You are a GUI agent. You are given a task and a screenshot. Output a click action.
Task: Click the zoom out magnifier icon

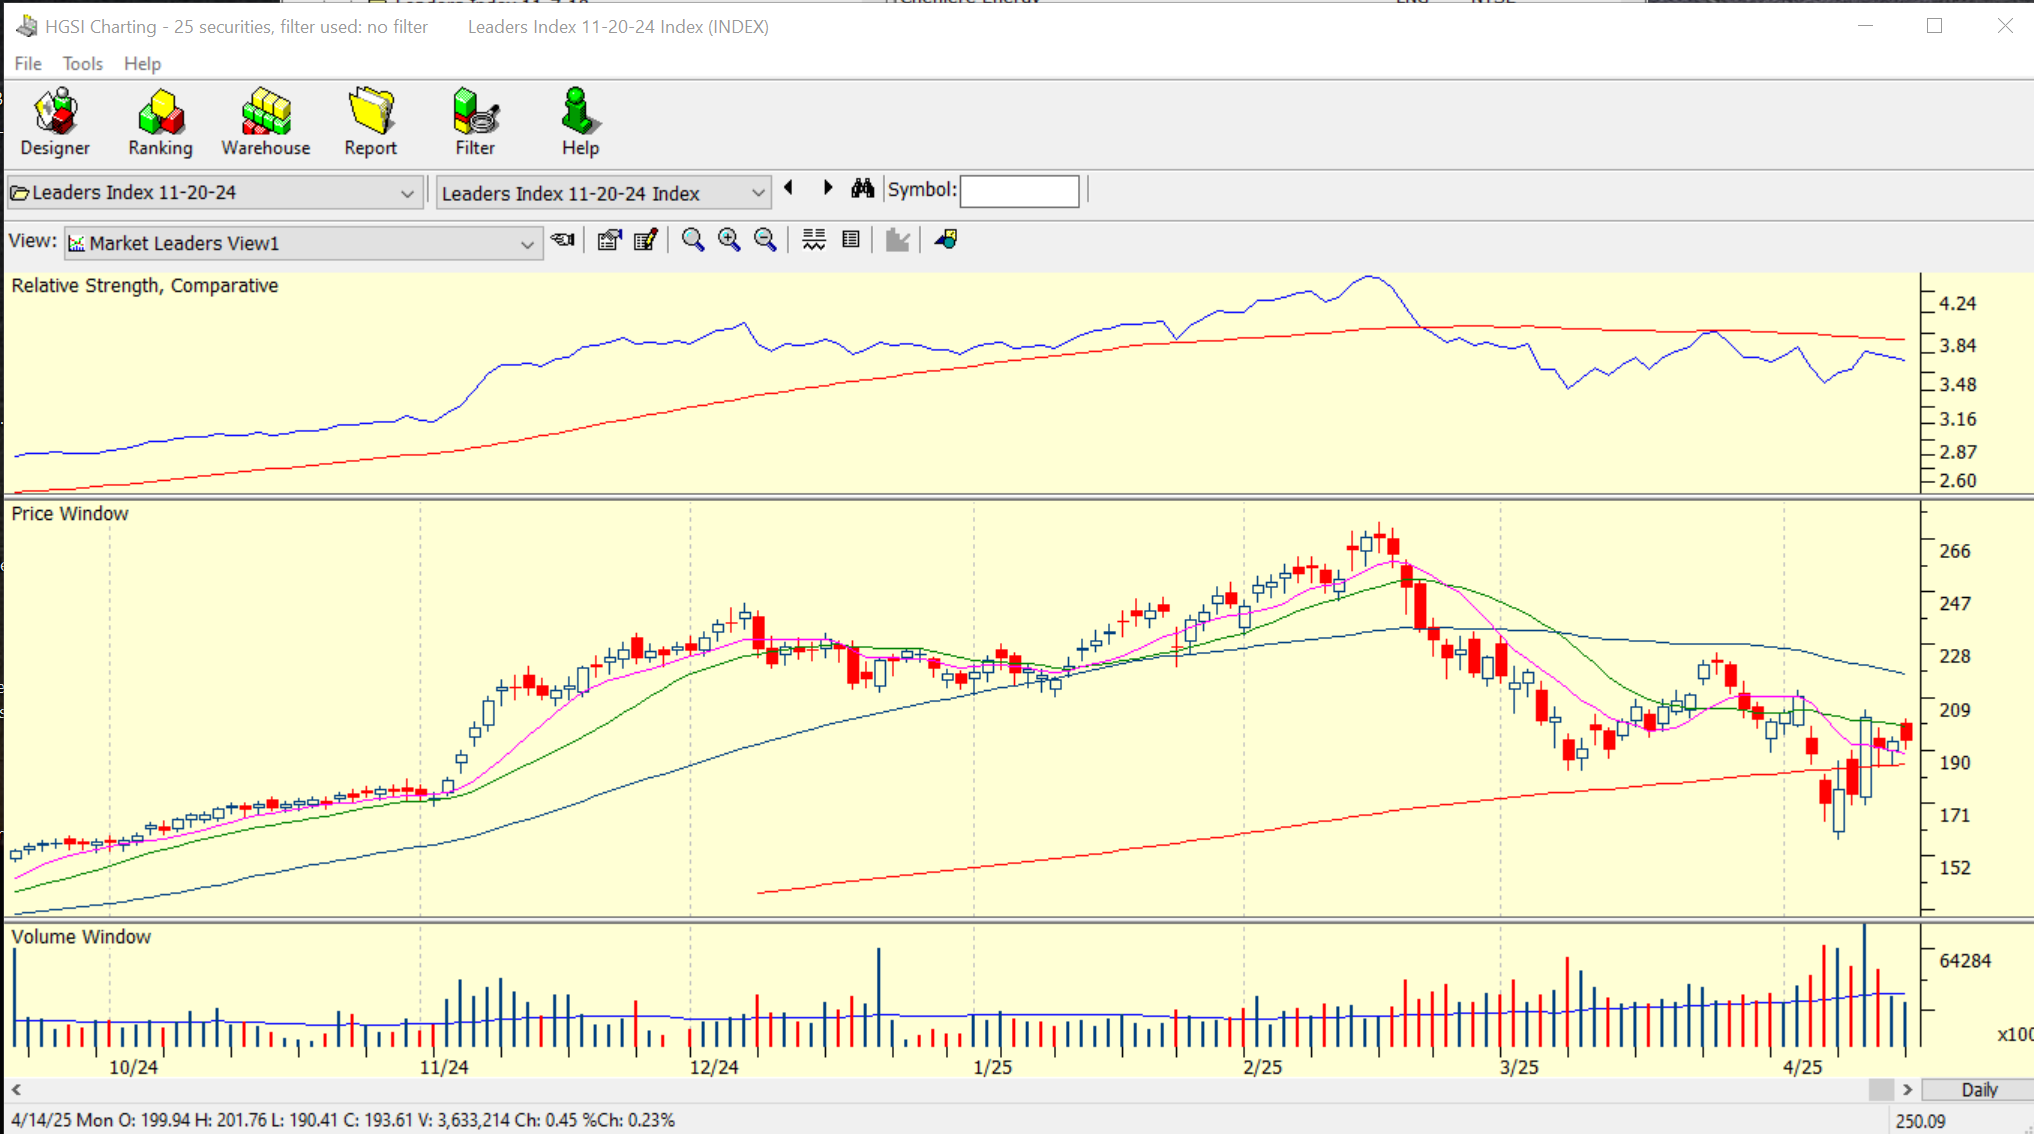click(x=765, y=240)
